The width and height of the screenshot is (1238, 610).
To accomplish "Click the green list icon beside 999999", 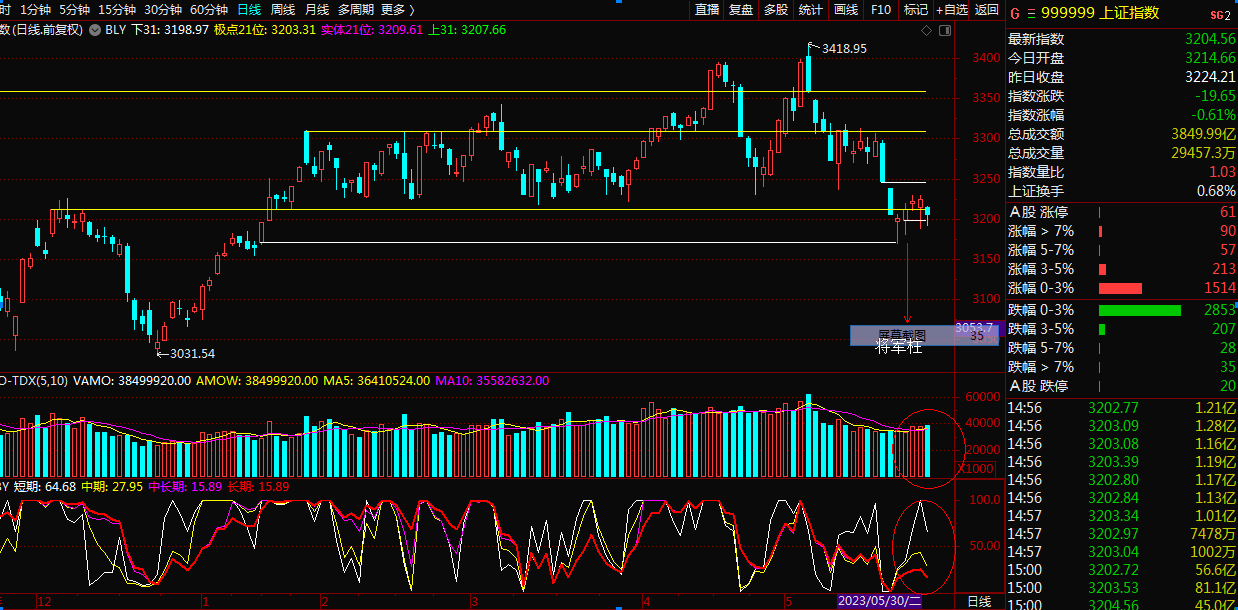I will point(1030,14).
